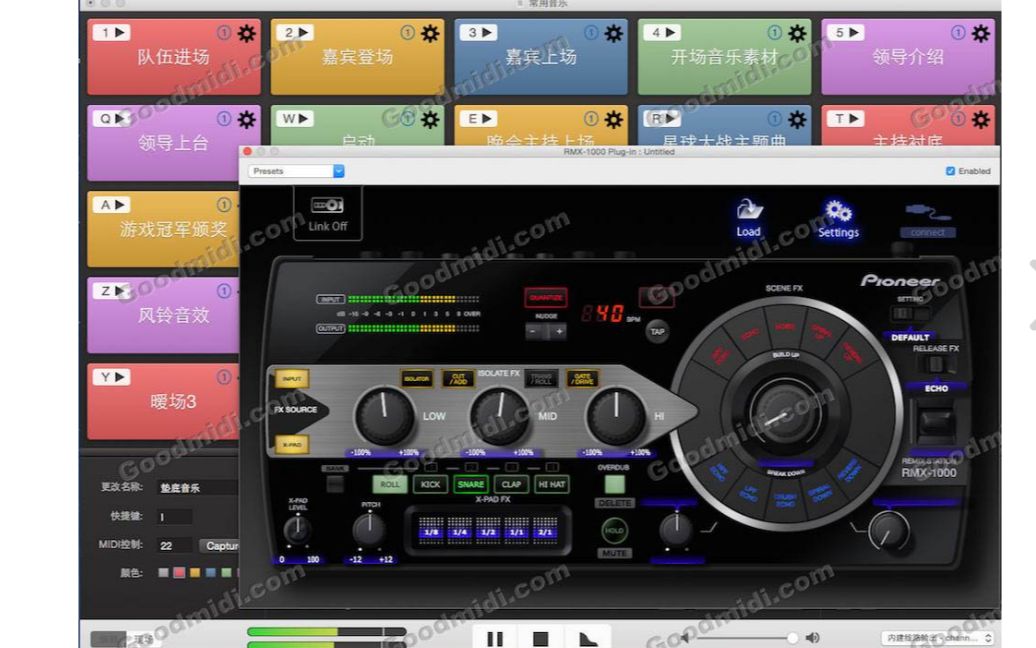This screenshot has width=1036, height=648.
Task: Click the ROLL X-PAD button
Action: coord(390,484)
